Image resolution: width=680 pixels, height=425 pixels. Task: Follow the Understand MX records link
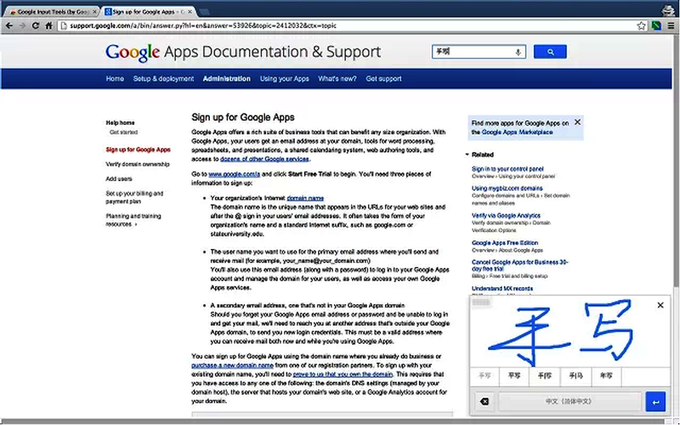click(502, 288)
